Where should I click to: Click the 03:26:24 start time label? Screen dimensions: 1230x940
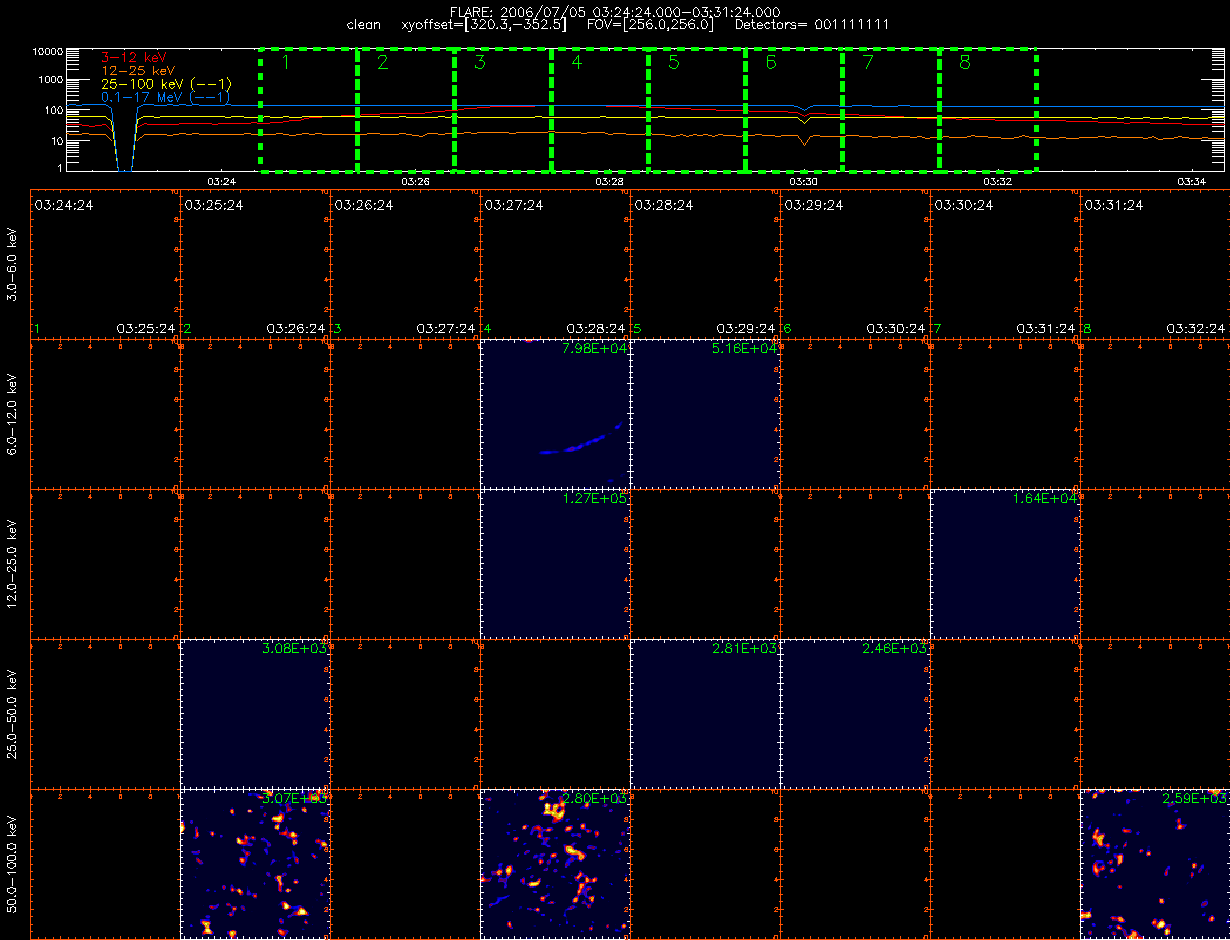pyautogui.click(x=364, y=205)
